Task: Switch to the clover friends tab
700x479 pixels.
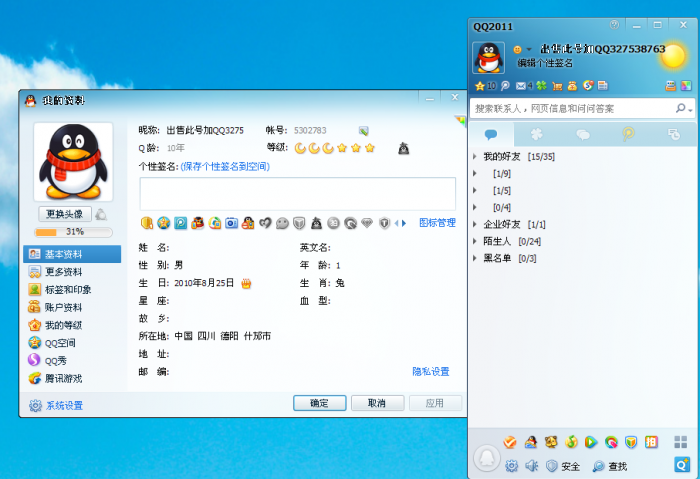Action: pos(537,134)
